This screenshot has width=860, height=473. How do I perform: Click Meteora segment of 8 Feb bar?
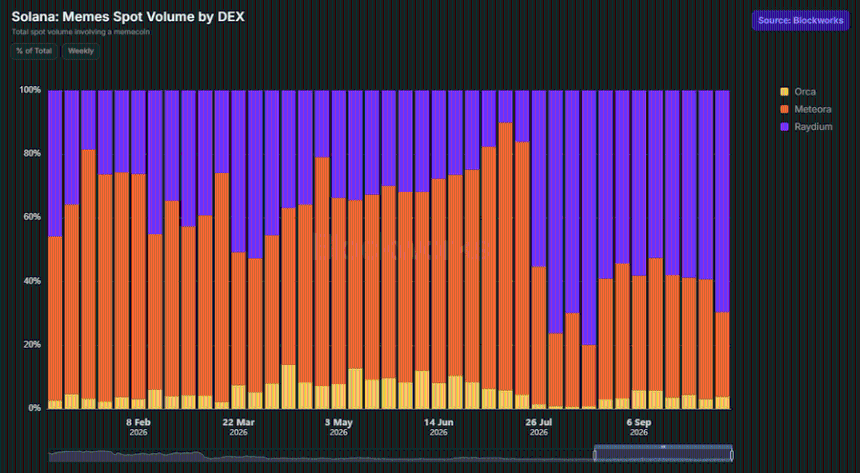[x=138, y=286]
